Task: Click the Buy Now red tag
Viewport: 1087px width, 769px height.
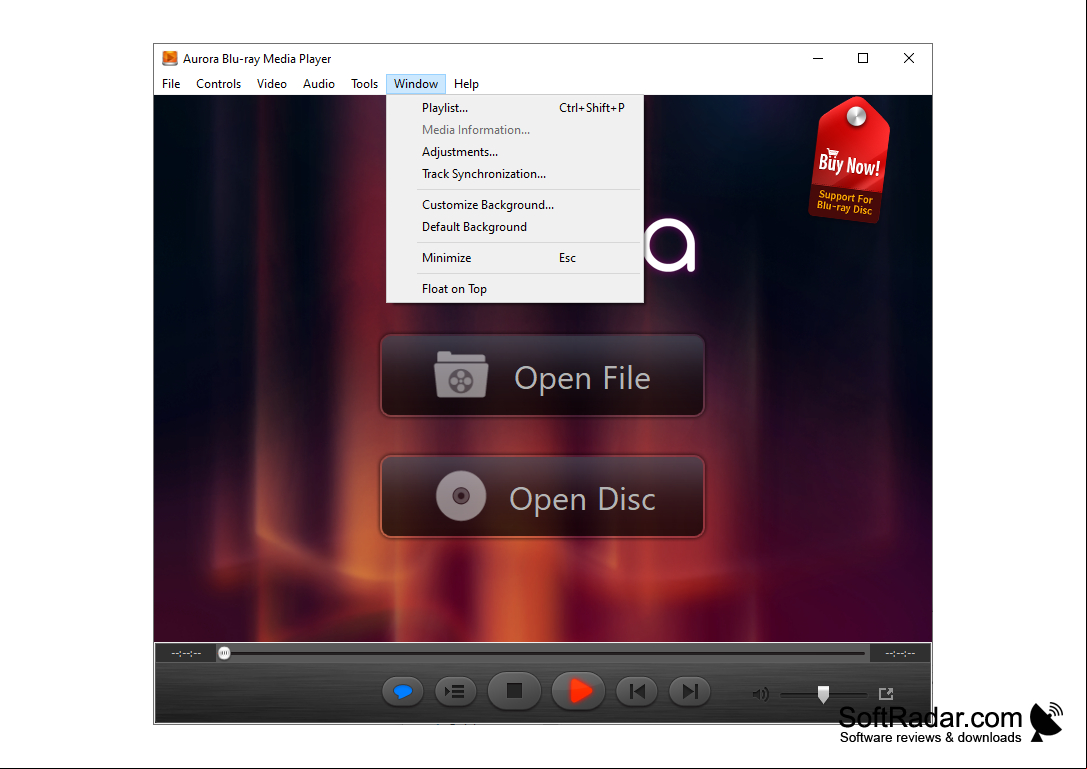Action: pyautogui.click(x=849, y=160)
